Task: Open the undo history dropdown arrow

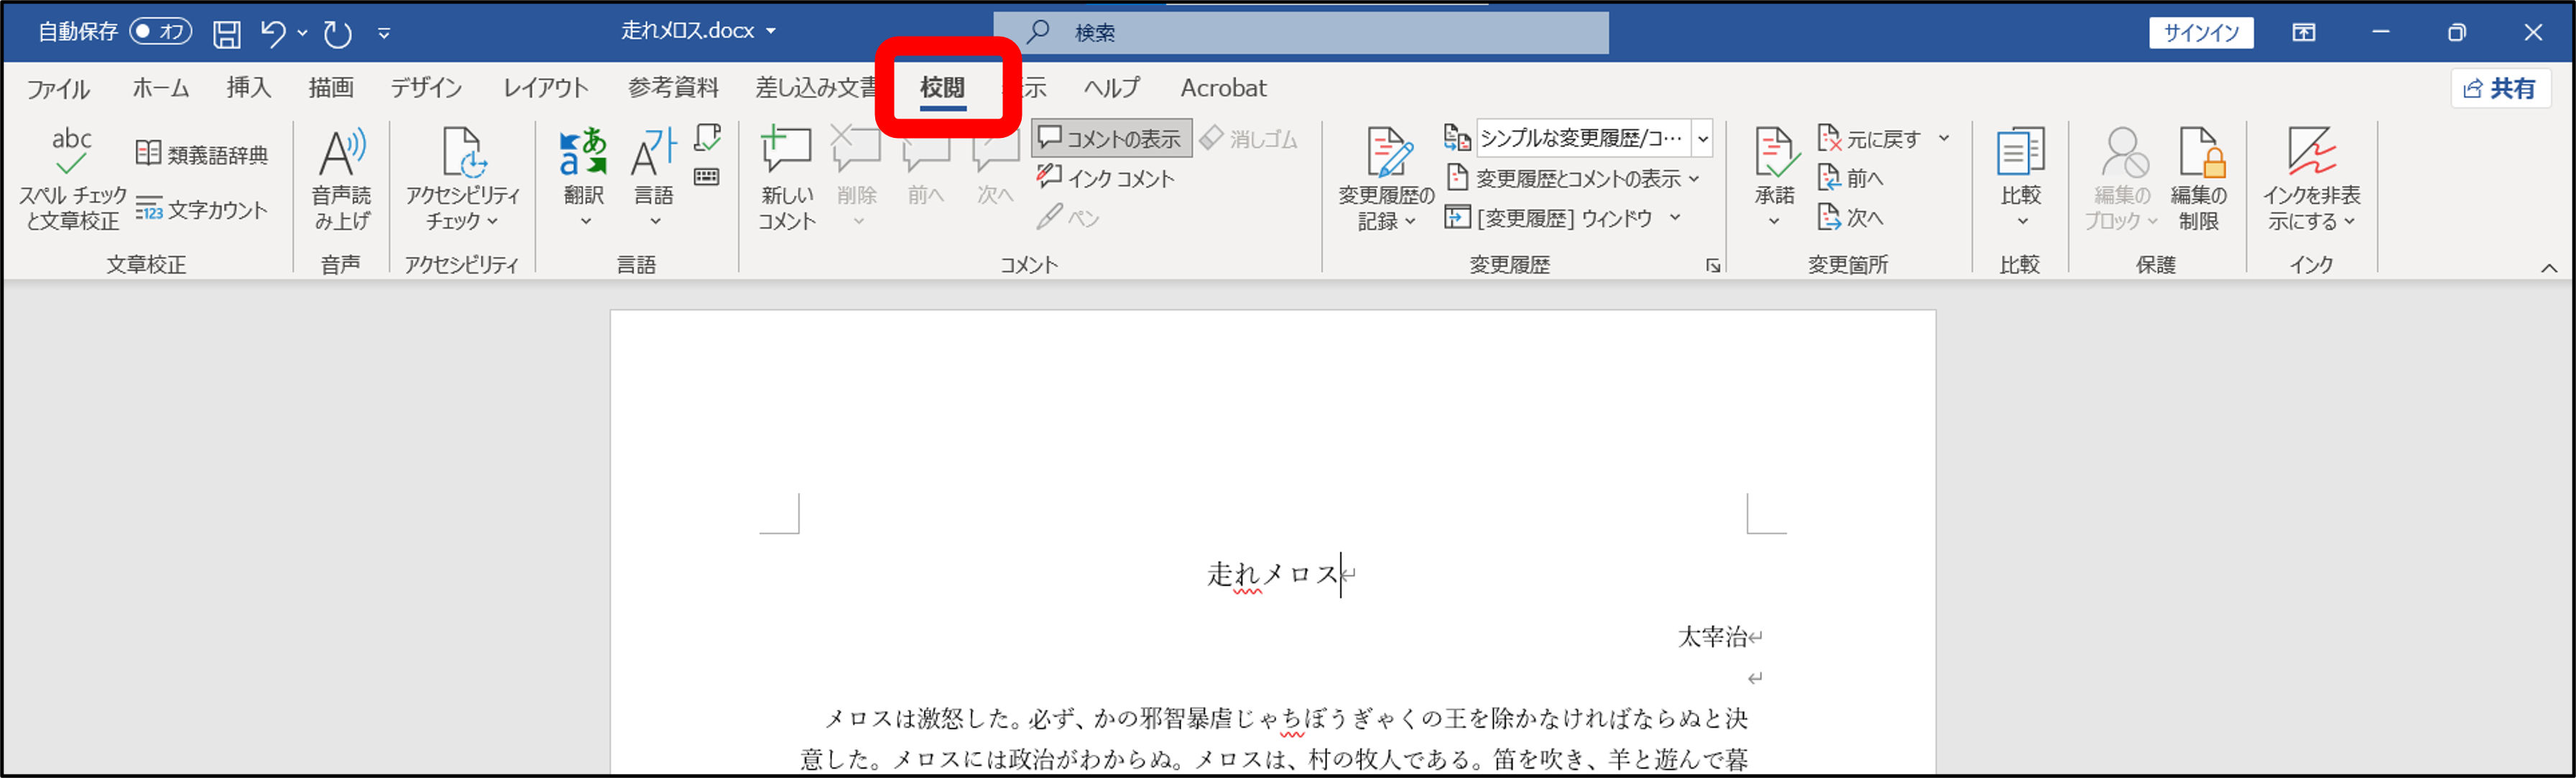Action: (302, 33)
